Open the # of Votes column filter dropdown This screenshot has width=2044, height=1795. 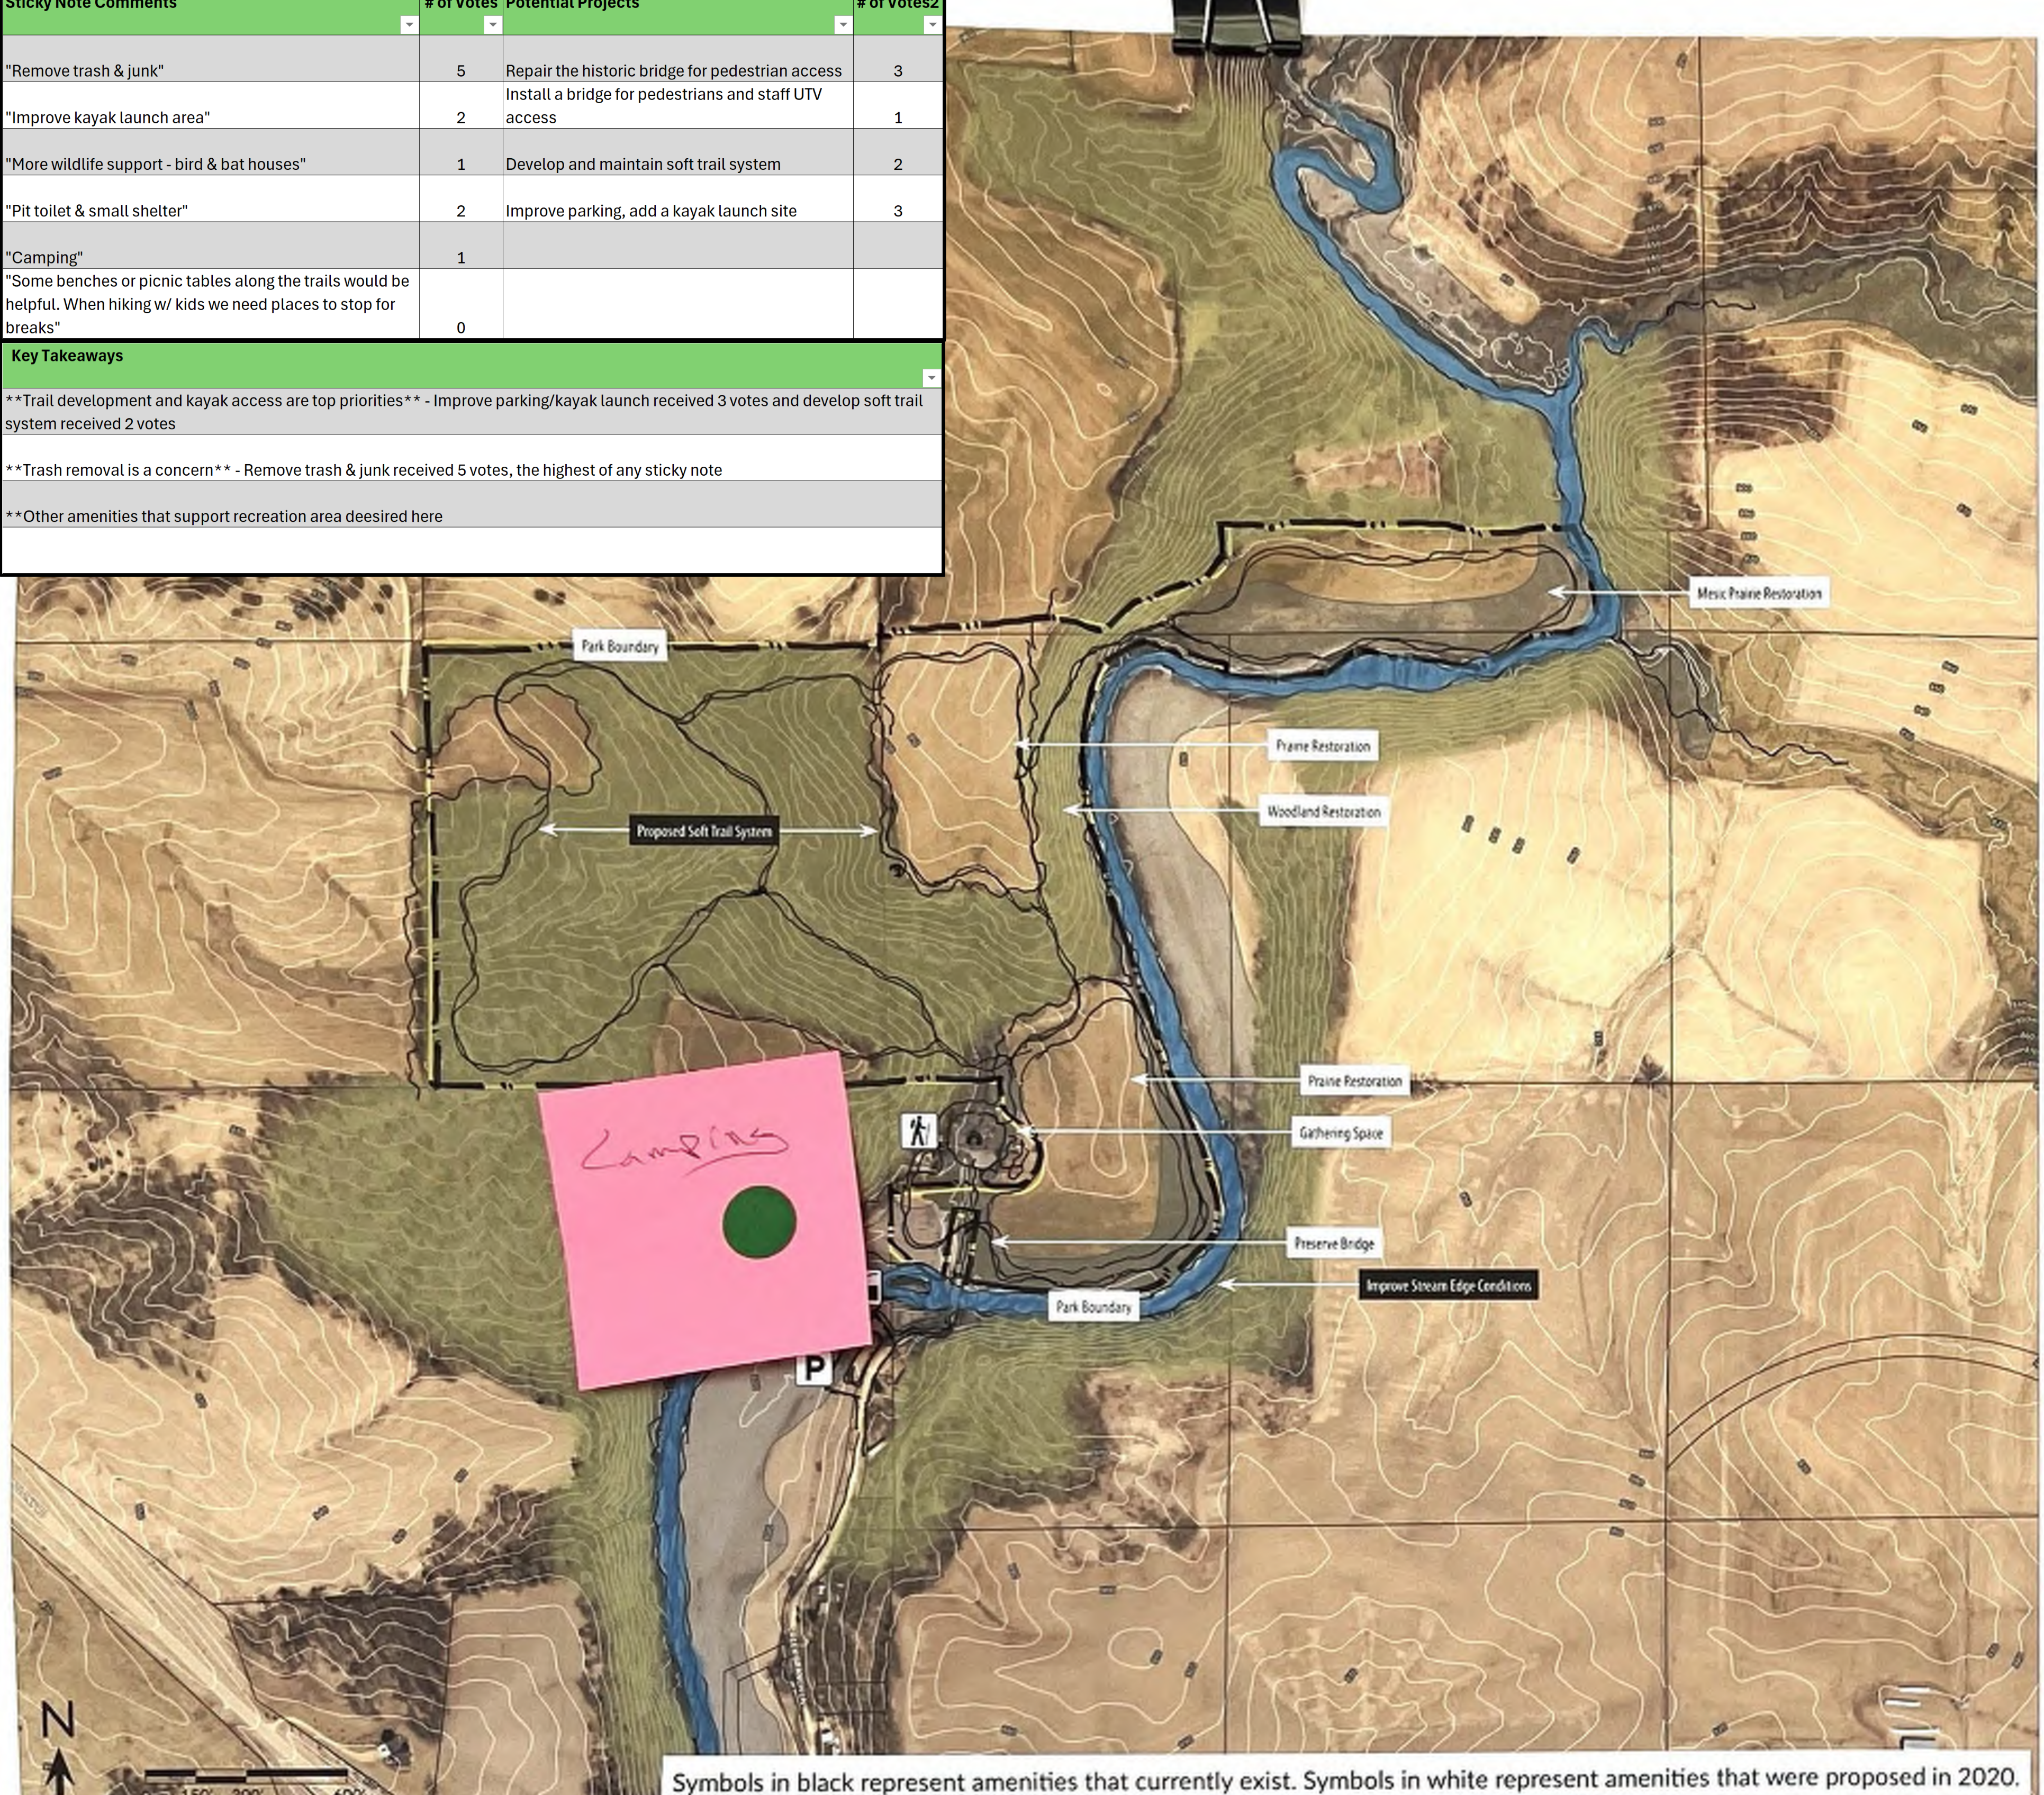[x=492, y=25]
